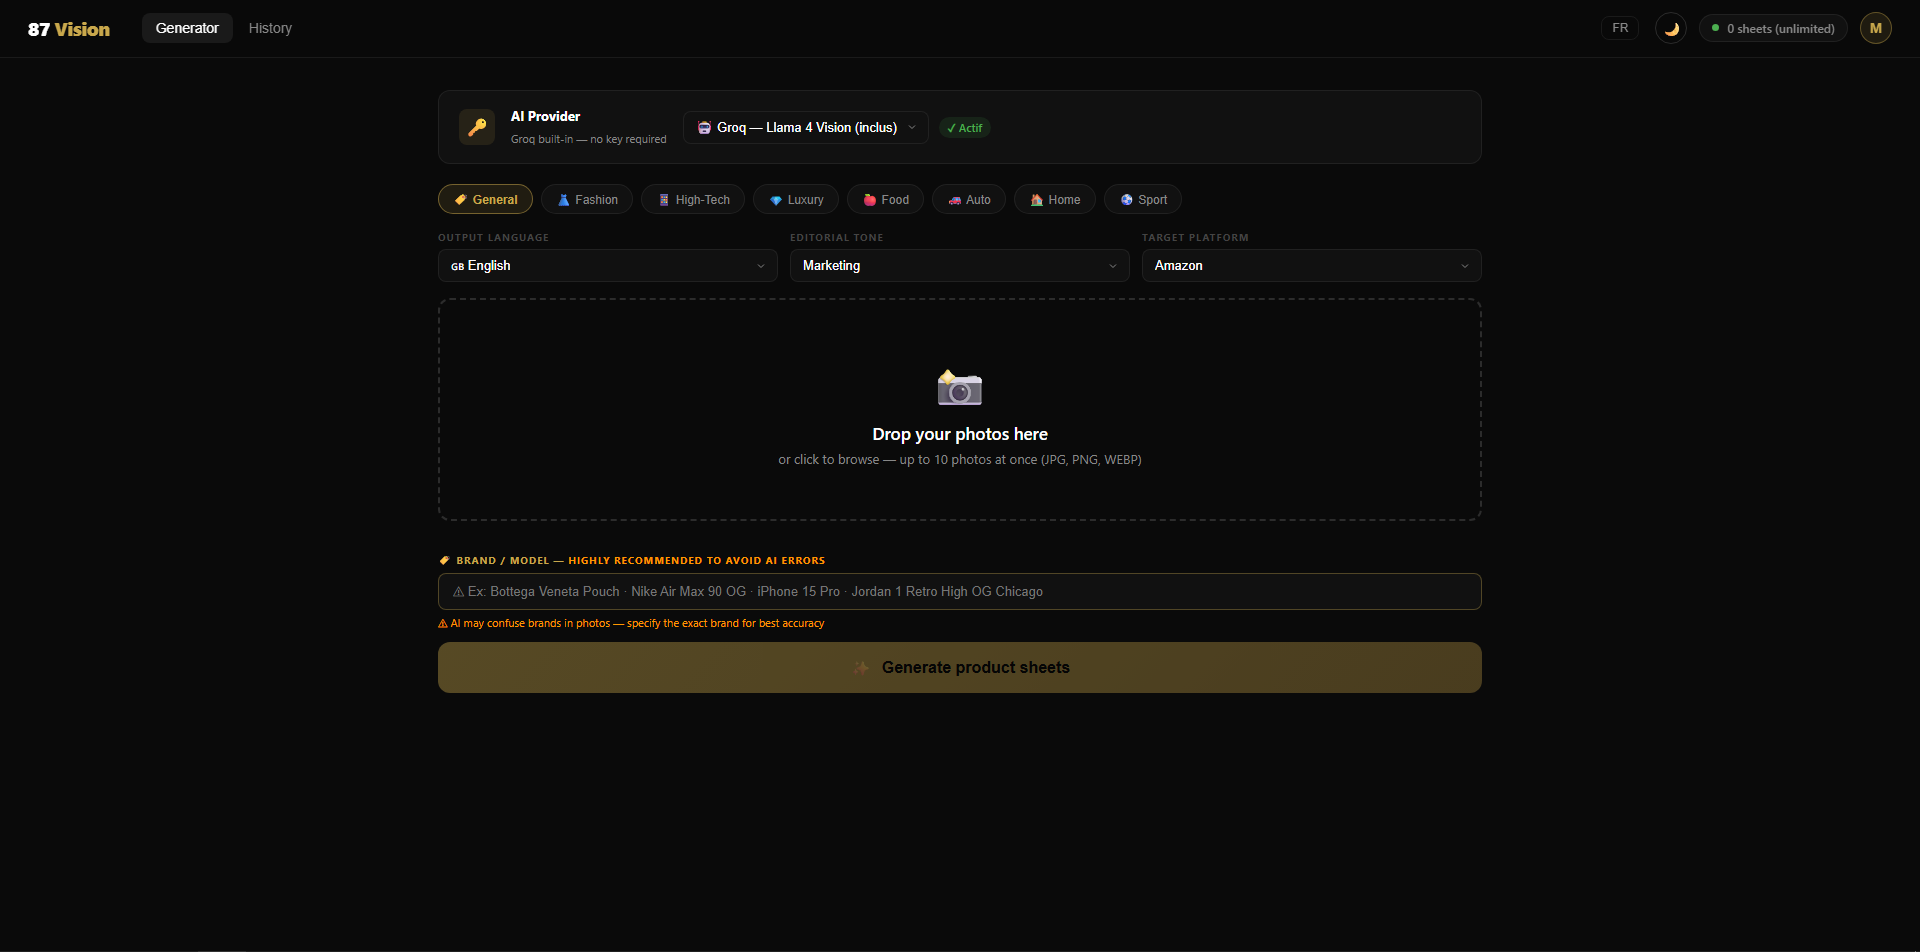Click the Actif status badge
The height and width of the screenshot is (952, 1920).
964,128
